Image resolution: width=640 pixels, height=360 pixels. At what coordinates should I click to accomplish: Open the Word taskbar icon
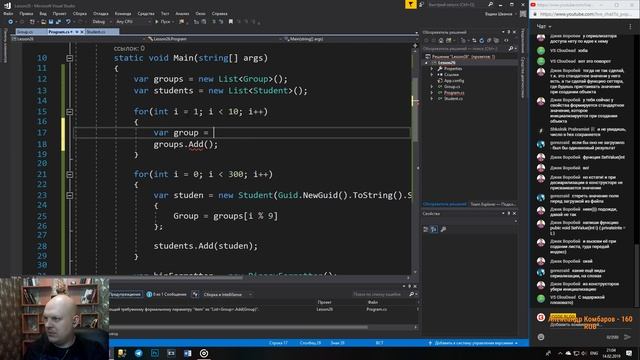[187, 353]
